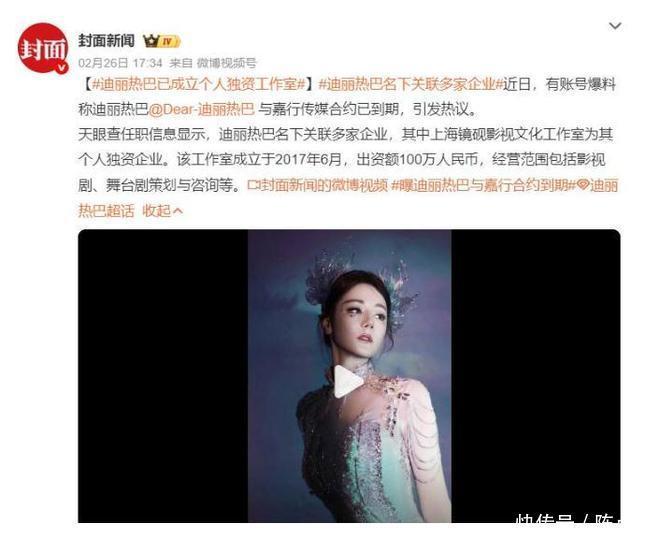
Task: Click the orange verified V badge on avatar
Action: [62, 67]
